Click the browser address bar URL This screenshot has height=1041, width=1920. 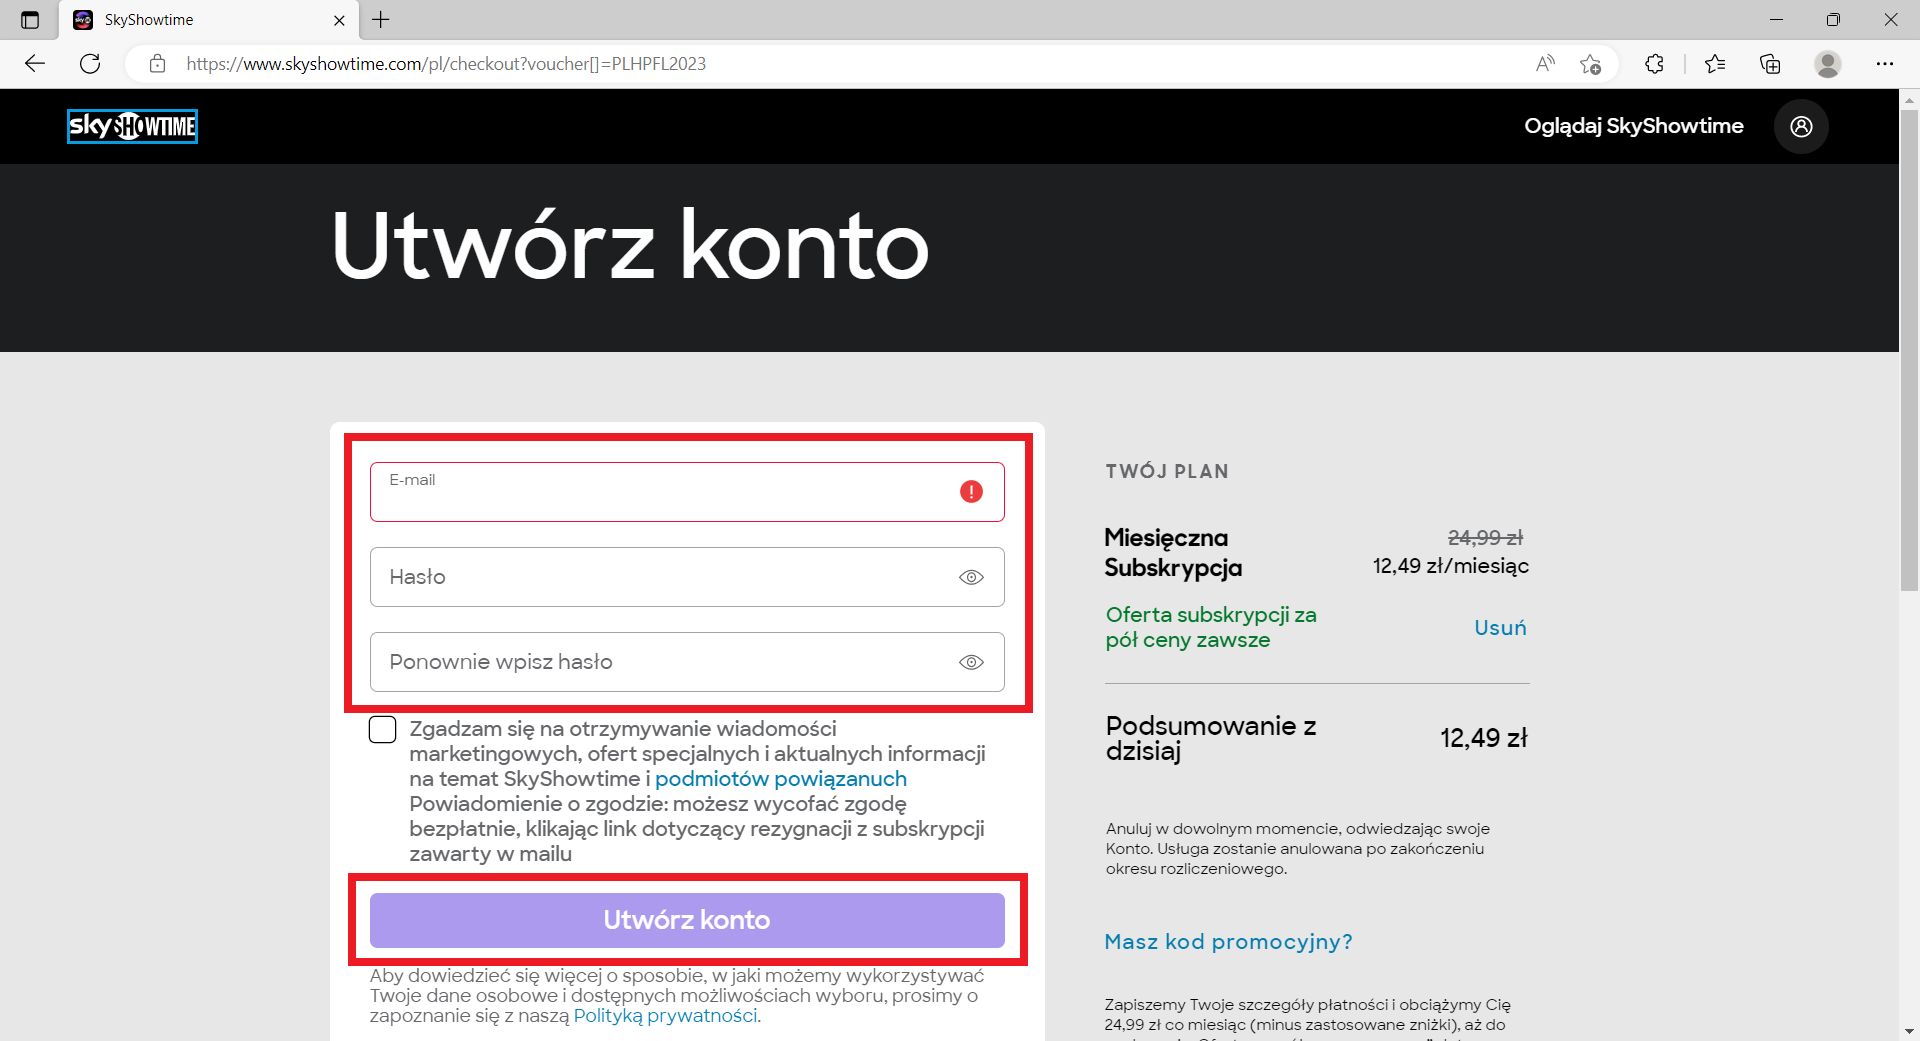click(x=446, y=64)
